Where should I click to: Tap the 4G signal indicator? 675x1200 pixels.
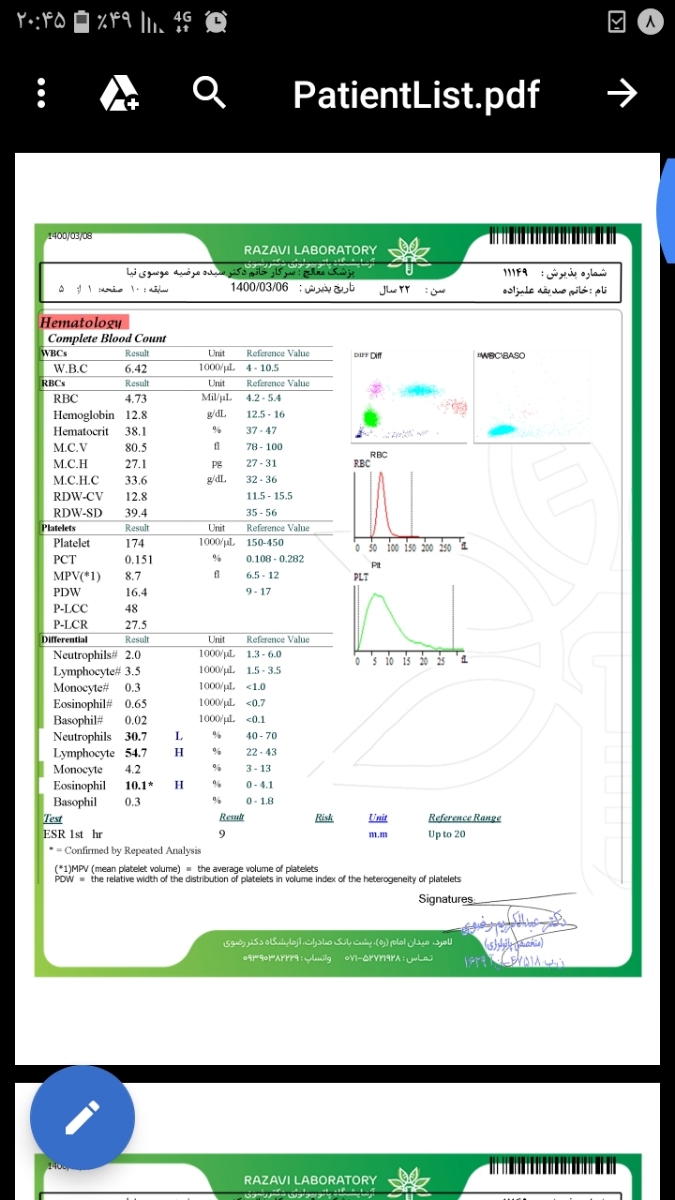[x=183, y=20]
